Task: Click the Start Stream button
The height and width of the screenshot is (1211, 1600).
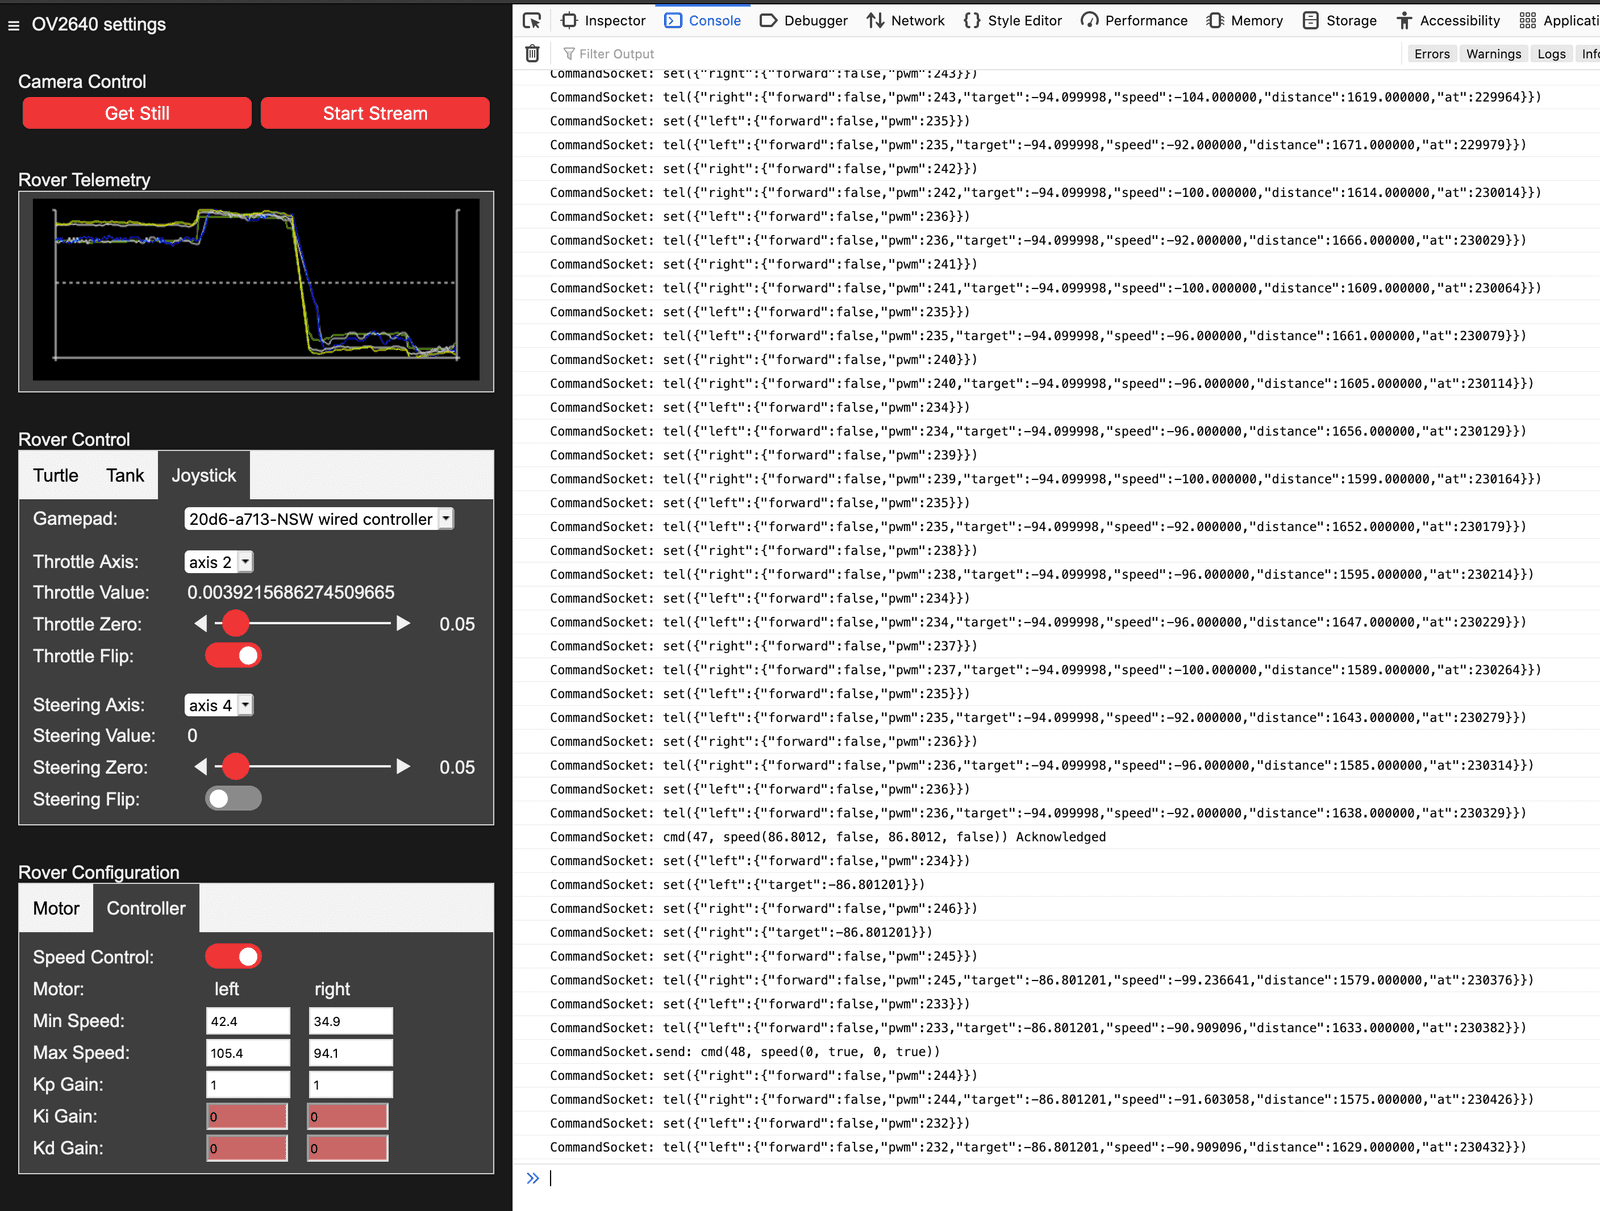Action: point(375,113)
